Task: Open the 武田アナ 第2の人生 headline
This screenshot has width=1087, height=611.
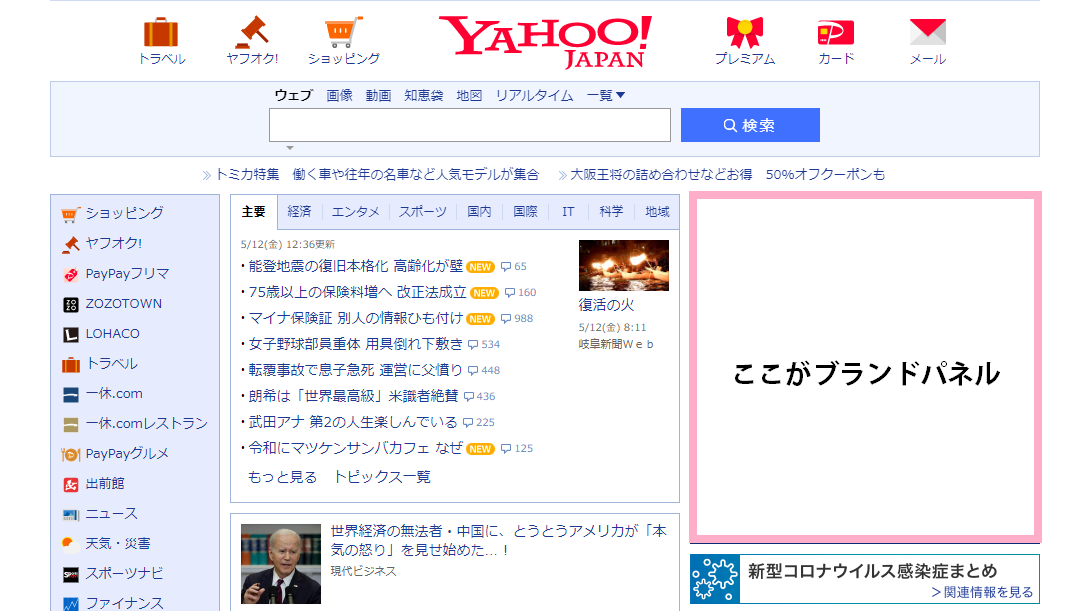Action: click(x=353, y=422)
